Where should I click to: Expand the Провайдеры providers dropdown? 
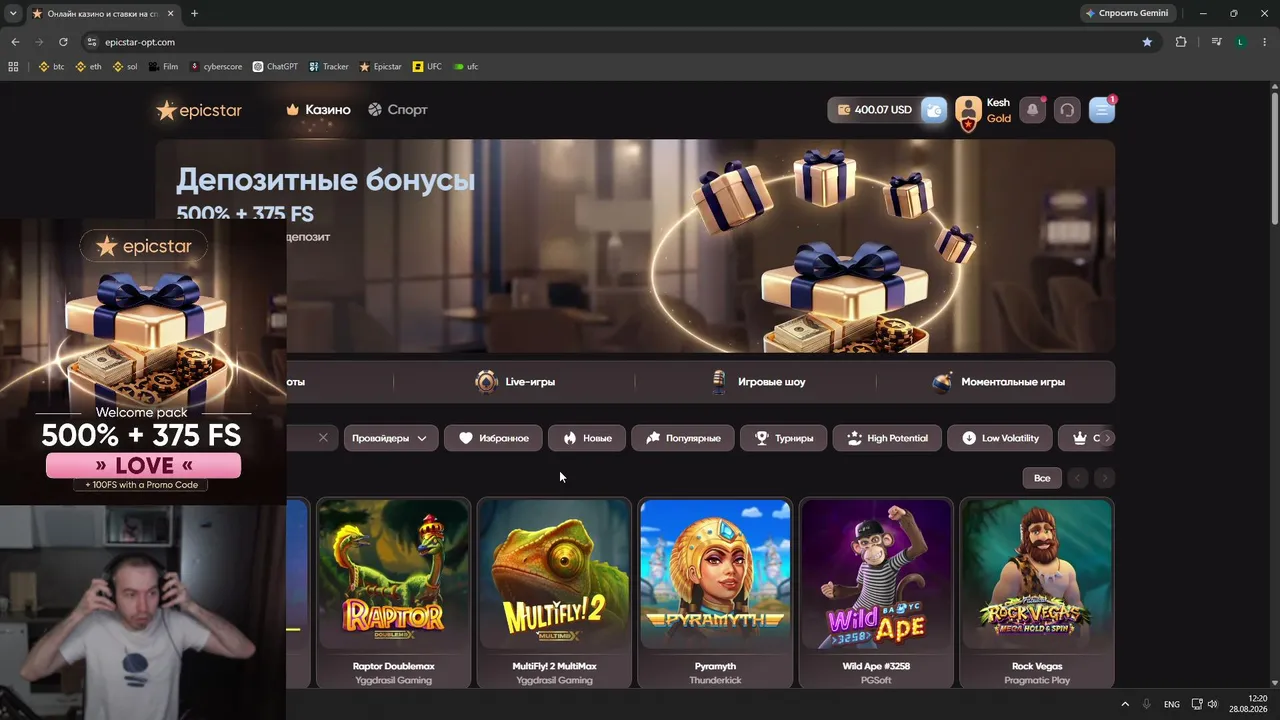(391, 438)
